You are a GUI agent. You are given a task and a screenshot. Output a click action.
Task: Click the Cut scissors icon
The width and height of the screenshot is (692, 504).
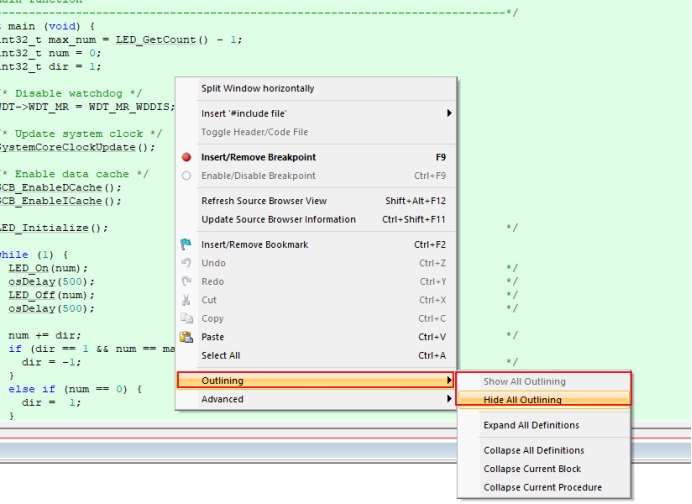coord(186,300)
